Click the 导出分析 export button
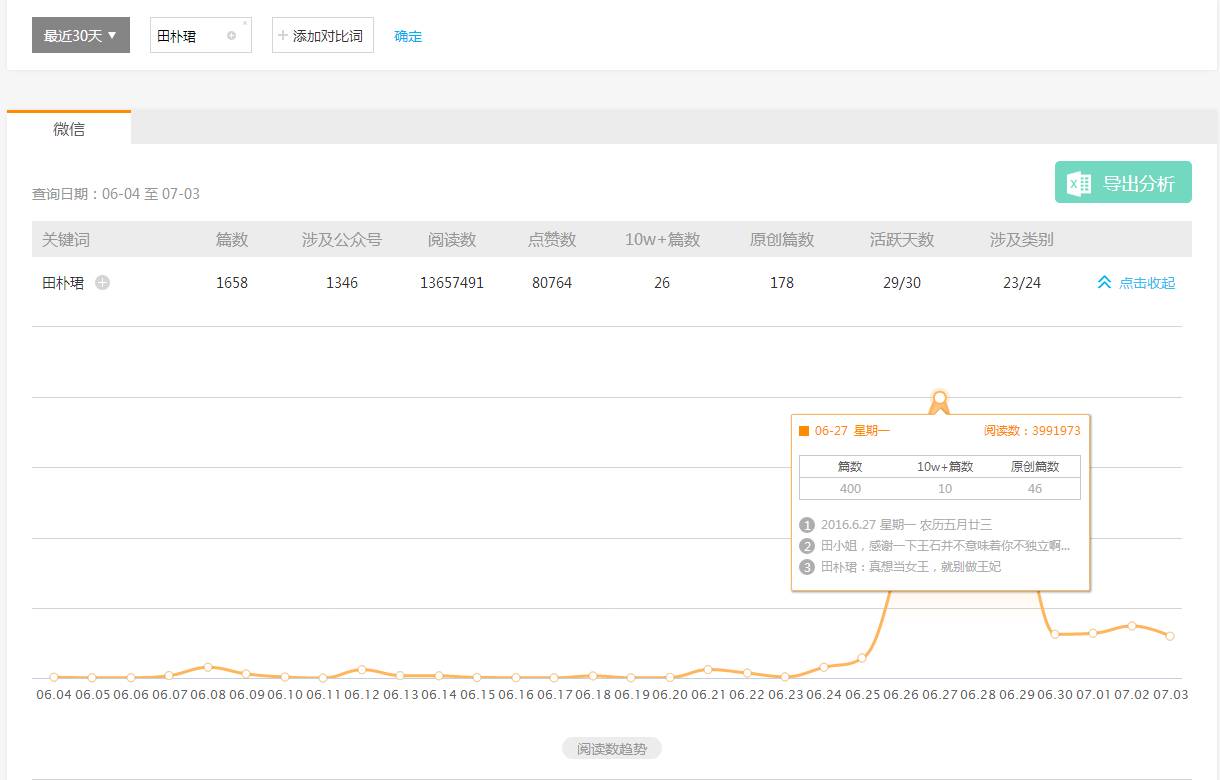Image resolution: width=1220 pixels, height=780 pixels. pos(1123,183)
